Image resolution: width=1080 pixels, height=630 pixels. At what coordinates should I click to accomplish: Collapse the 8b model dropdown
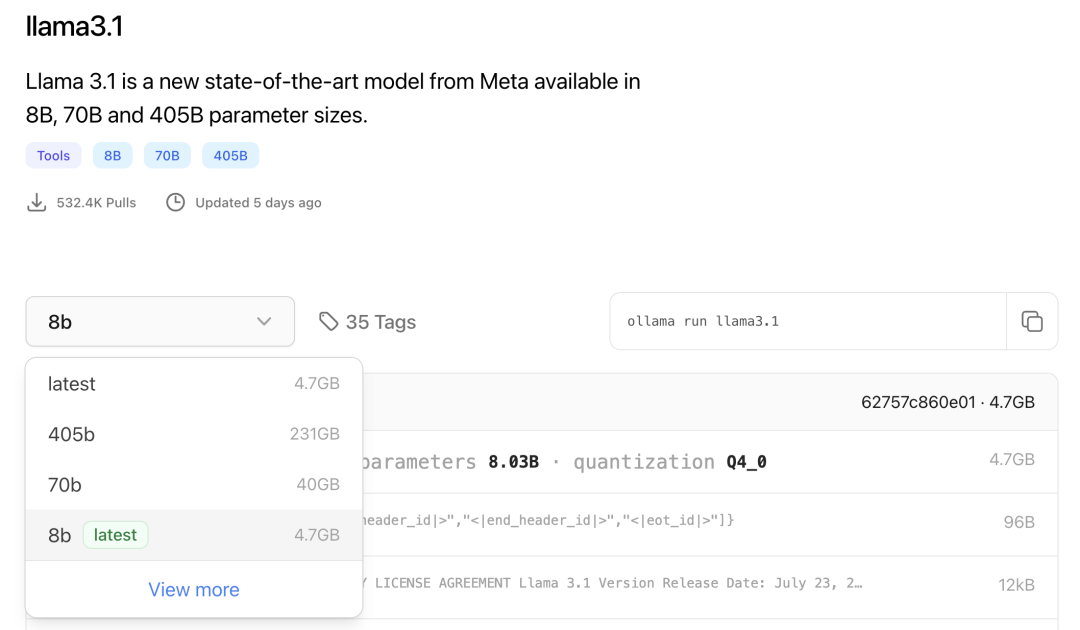(160, 322)
